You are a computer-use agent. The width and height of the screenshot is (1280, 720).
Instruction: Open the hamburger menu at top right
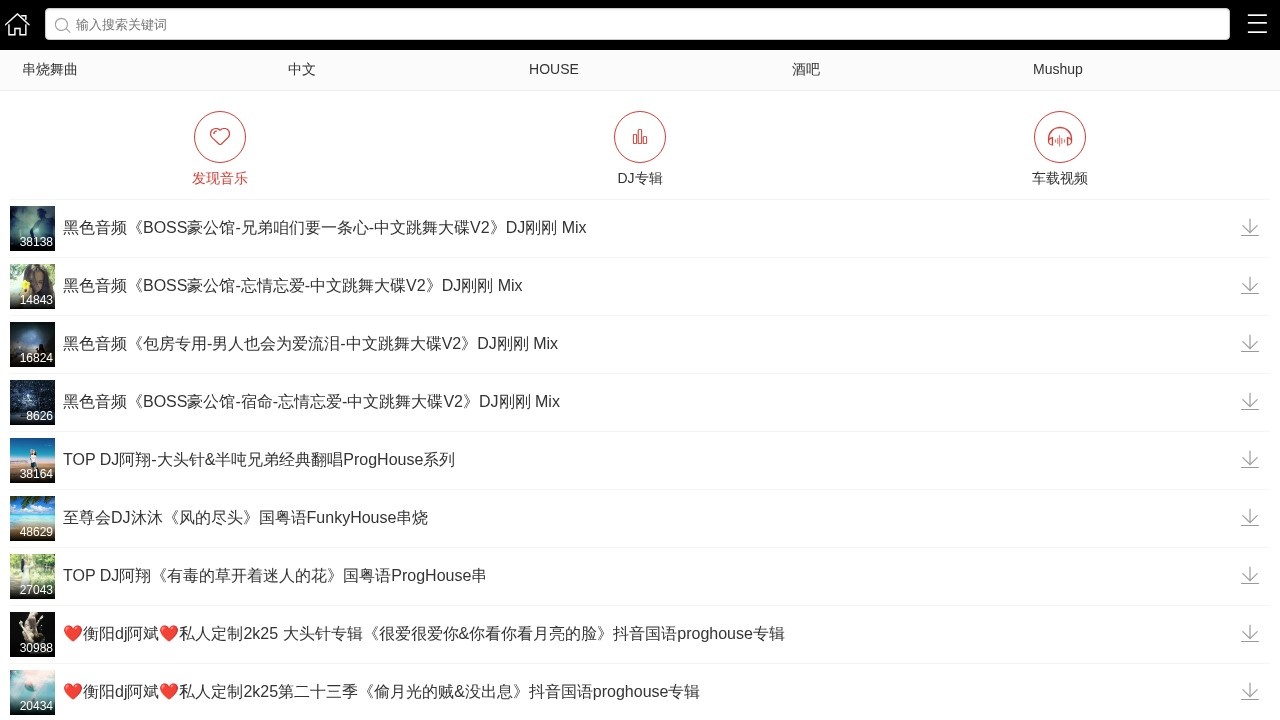coord(1256,23)
